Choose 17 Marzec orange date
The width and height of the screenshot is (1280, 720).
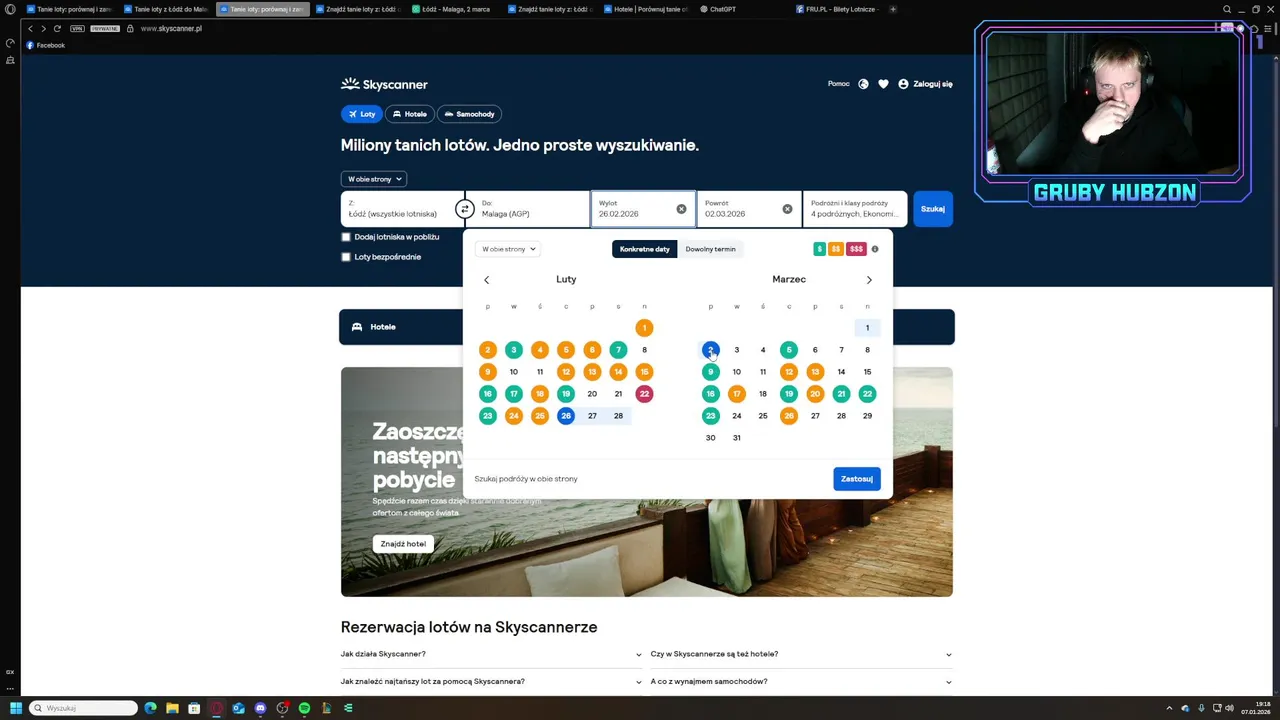737,394
